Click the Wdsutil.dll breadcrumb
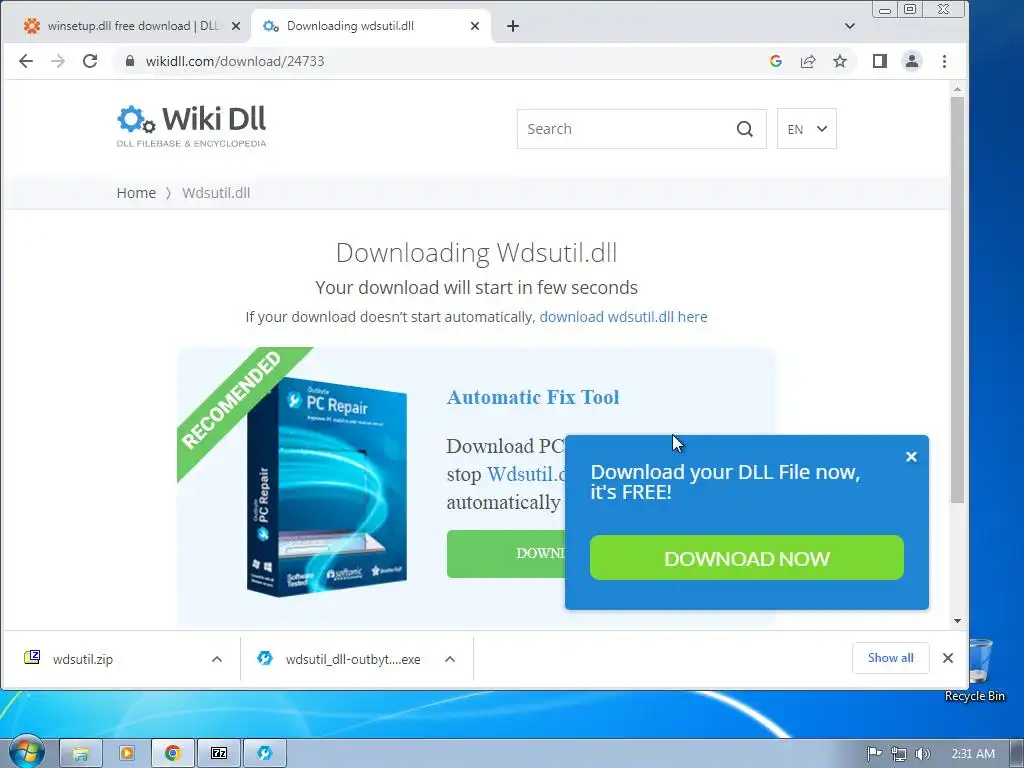This screenshot has width=1024, height=768. point(216,193)
